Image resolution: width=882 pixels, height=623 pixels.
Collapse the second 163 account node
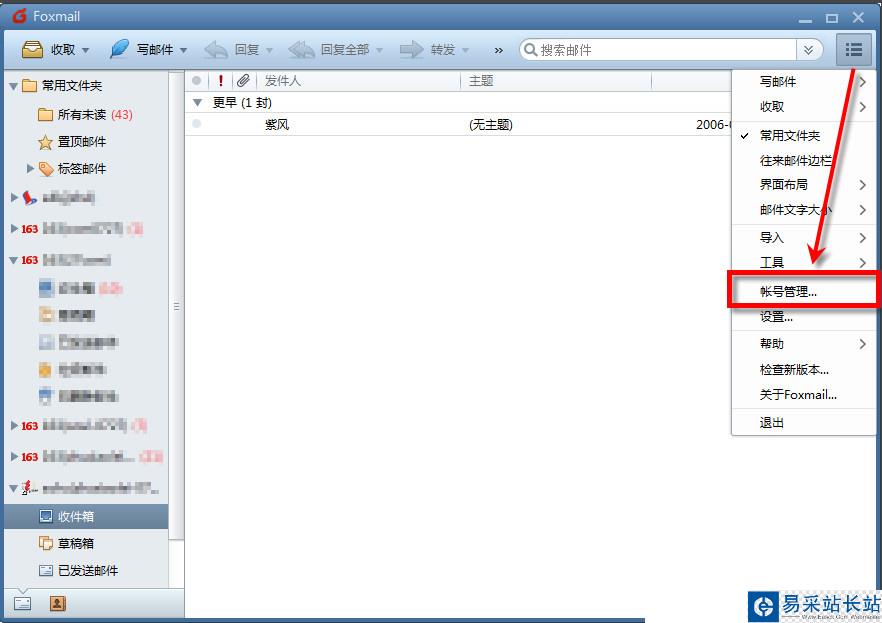(x=14, y=260)
